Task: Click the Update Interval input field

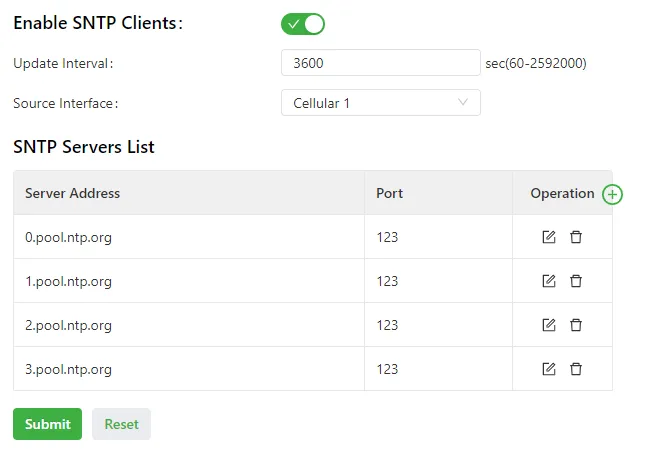Action: tap(381, 63)
